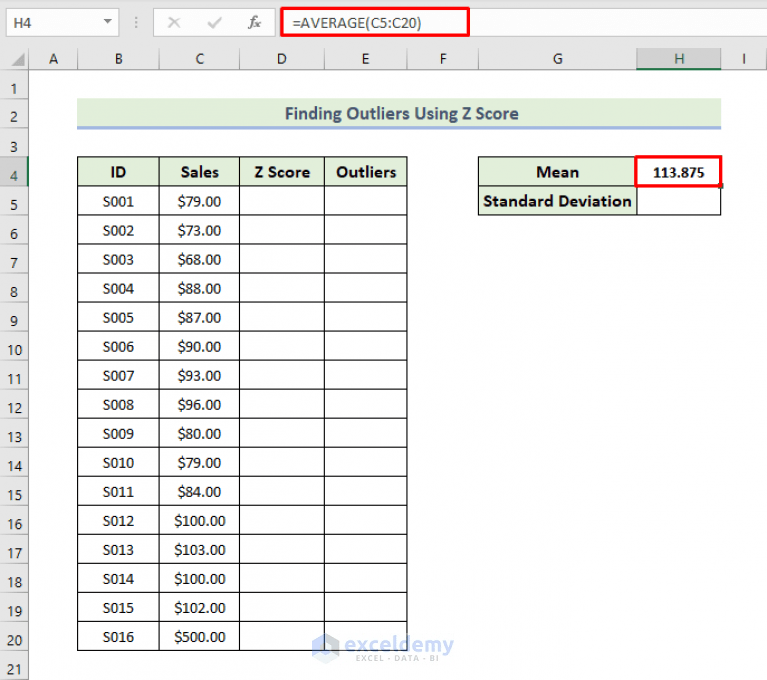
Task: Select the sales value $93.00
Action: (200, 375)
